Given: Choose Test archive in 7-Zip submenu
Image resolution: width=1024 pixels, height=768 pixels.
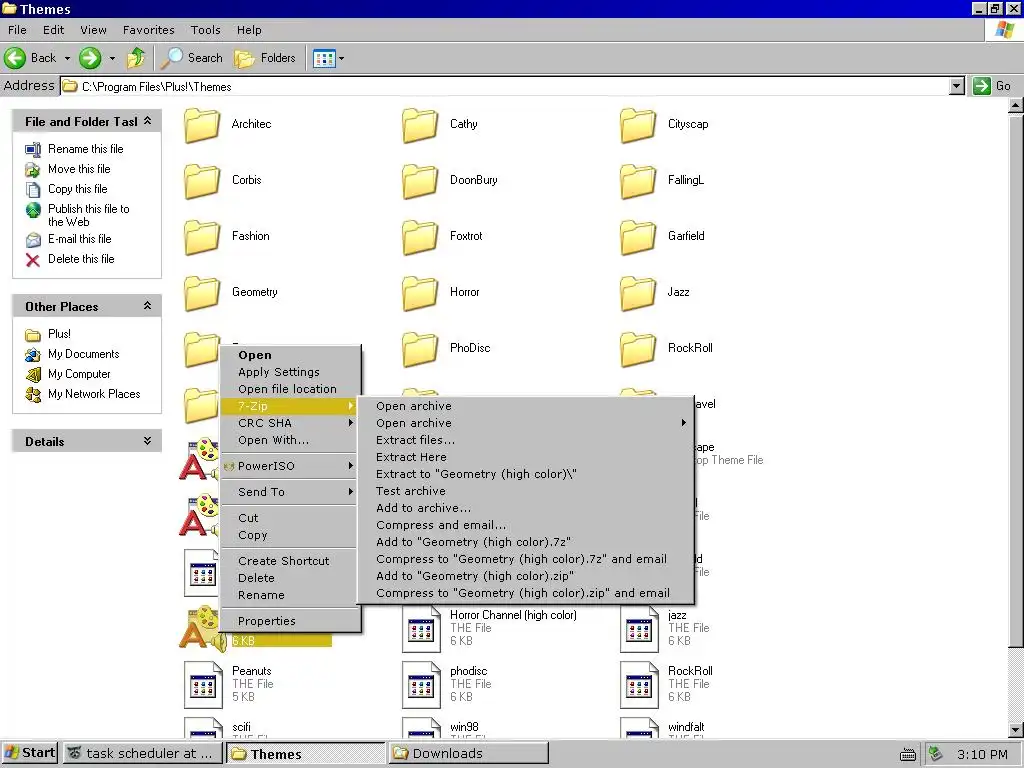Looking at the screenshot, I should click(526, 491).
